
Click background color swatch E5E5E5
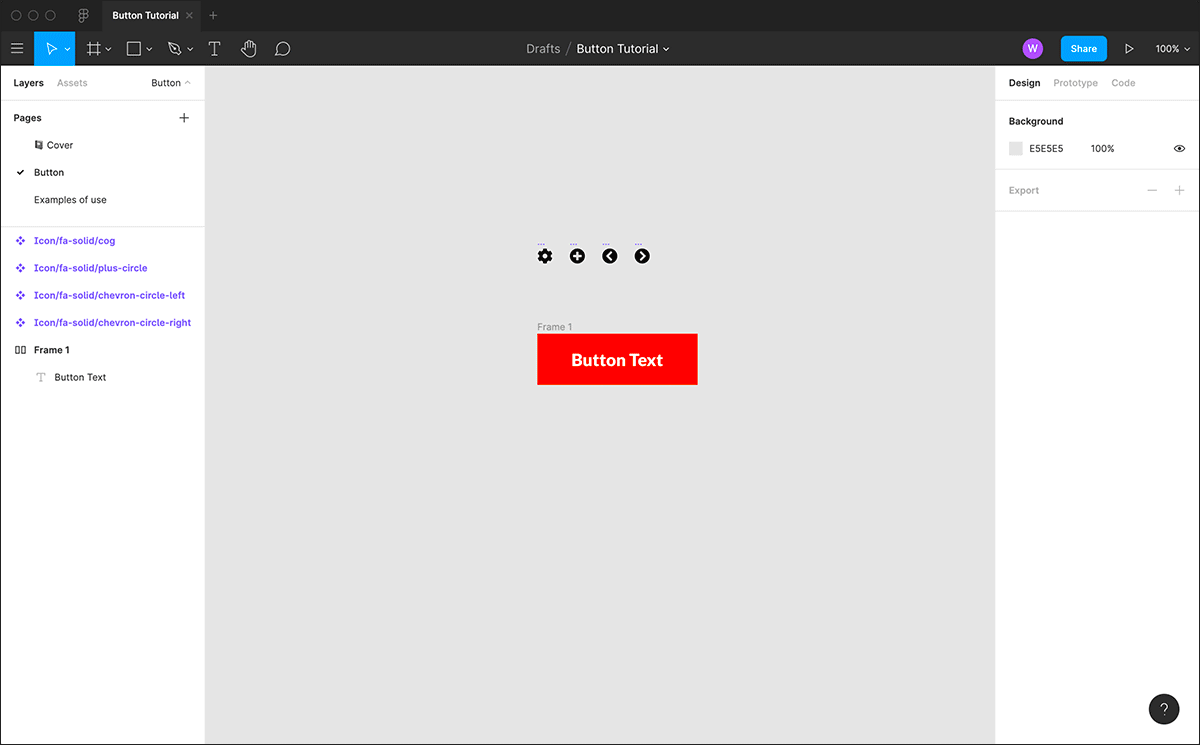click(1016, 149)
